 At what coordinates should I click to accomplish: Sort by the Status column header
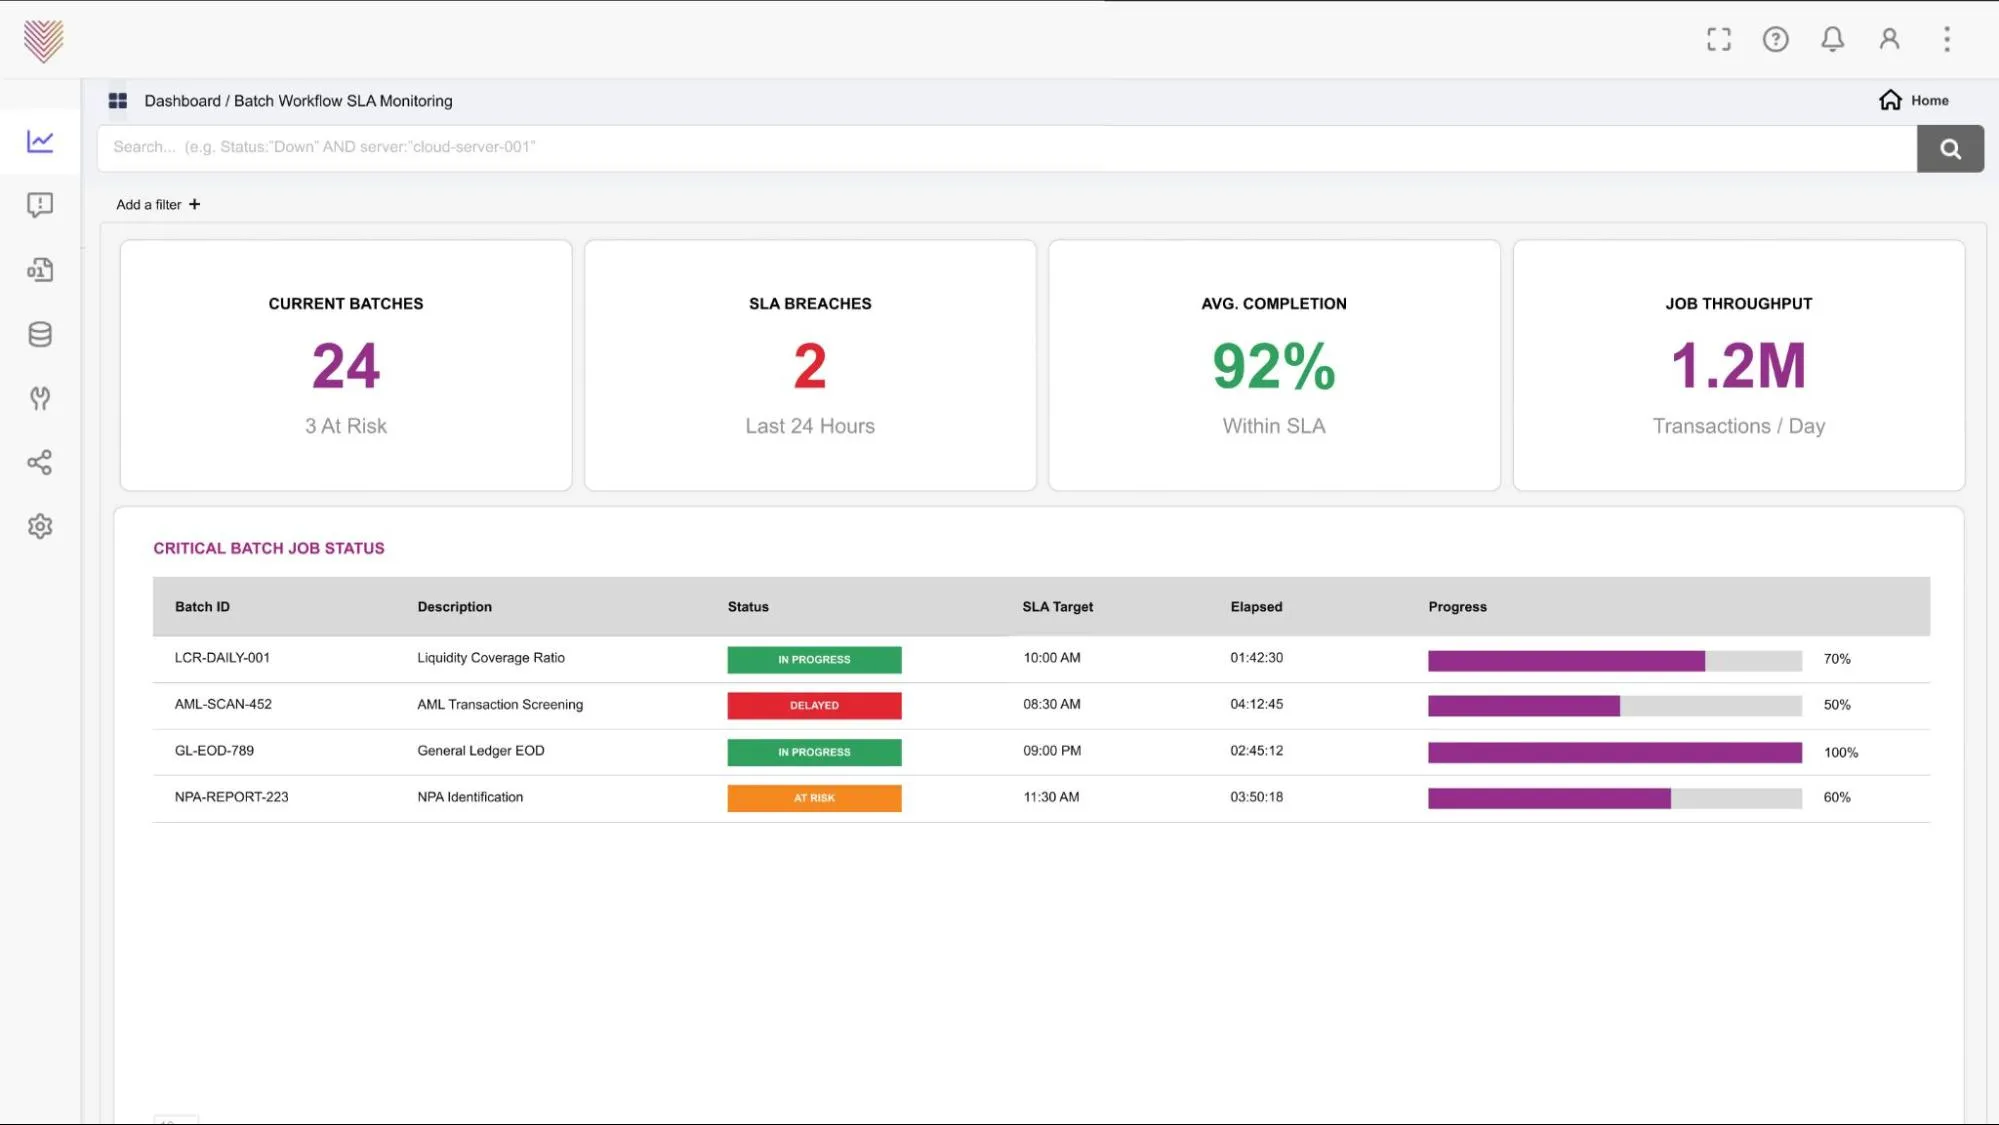[748, 607]
